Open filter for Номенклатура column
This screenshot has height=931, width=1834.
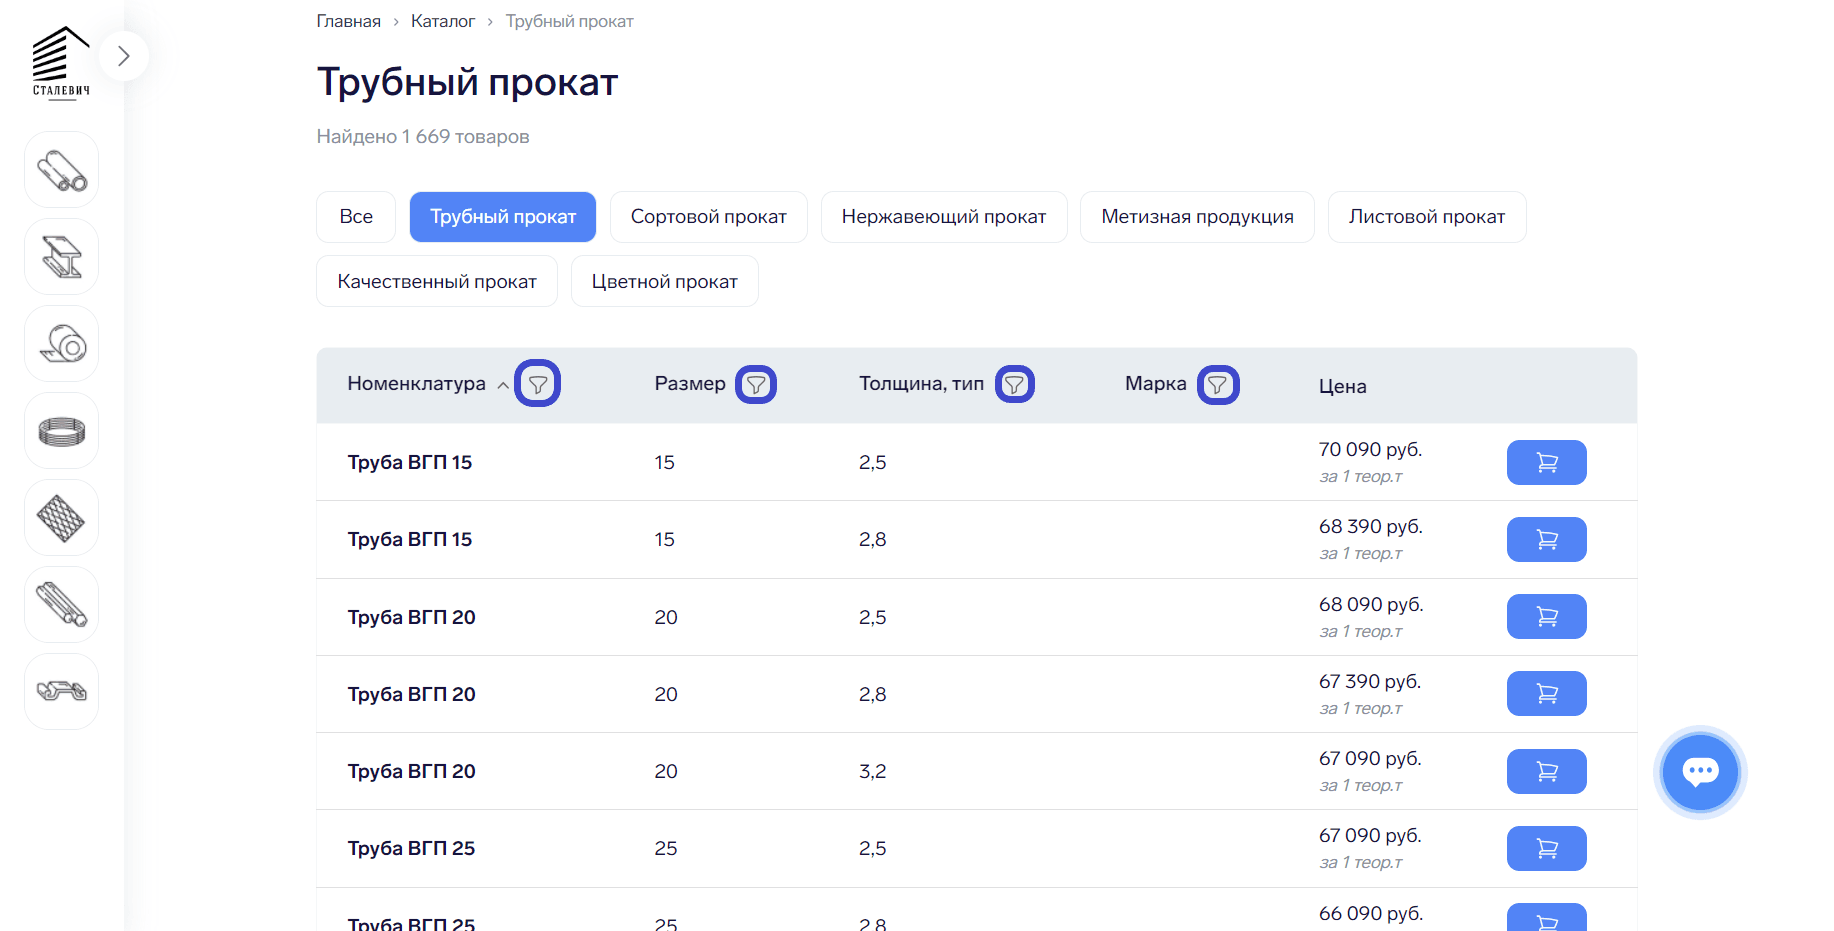538,384
